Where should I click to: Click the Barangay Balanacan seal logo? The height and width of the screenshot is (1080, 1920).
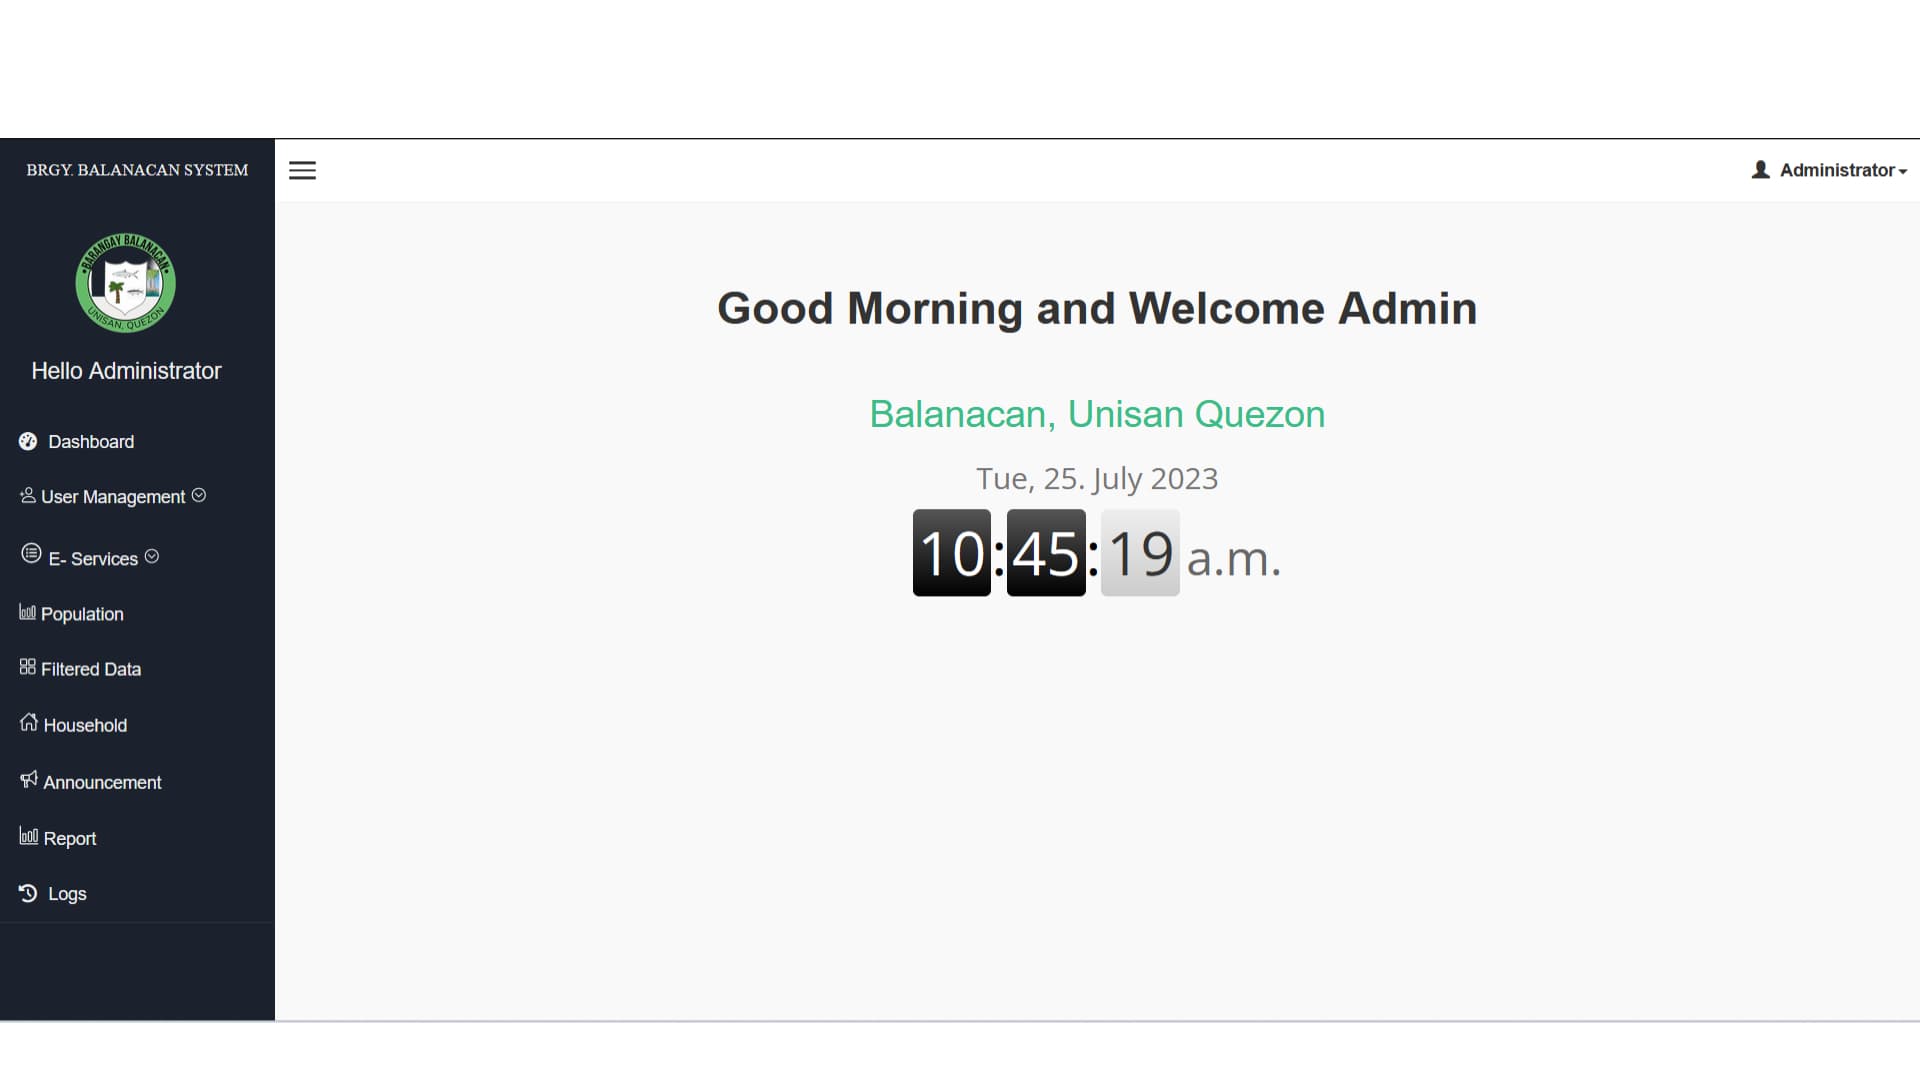[126, 283]
